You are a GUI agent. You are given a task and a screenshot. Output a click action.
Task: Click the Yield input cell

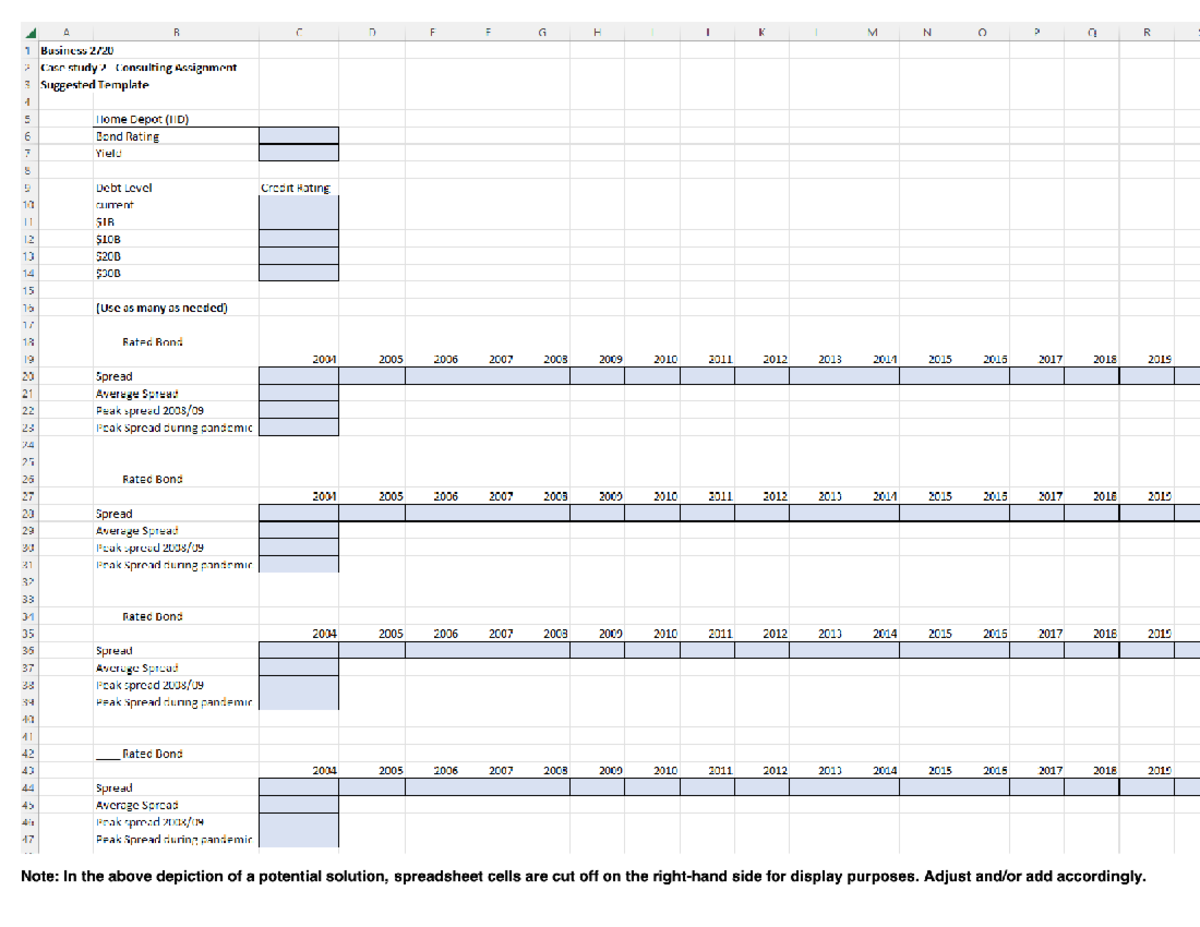click(x=299, y=153)
